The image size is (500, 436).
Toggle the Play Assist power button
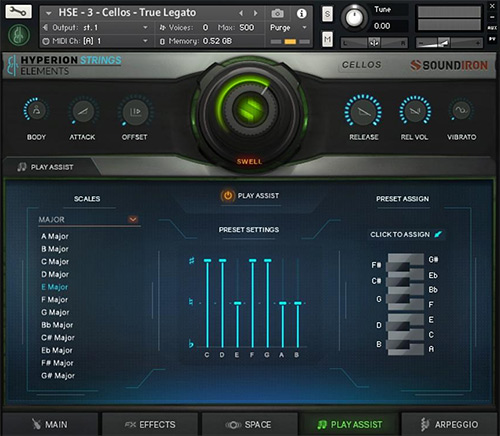point(228,196)
